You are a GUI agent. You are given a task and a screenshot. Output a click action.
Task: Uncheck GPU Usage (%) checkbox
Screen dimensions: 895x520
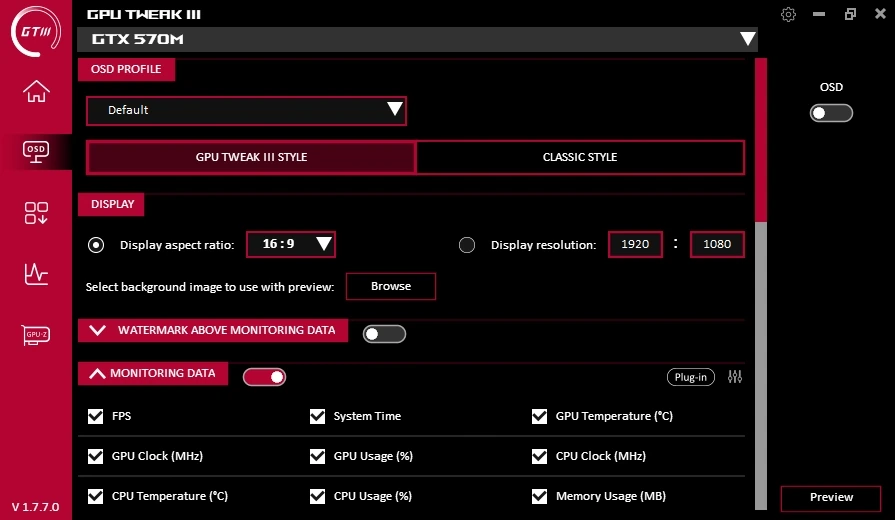[x=317, y=456]
